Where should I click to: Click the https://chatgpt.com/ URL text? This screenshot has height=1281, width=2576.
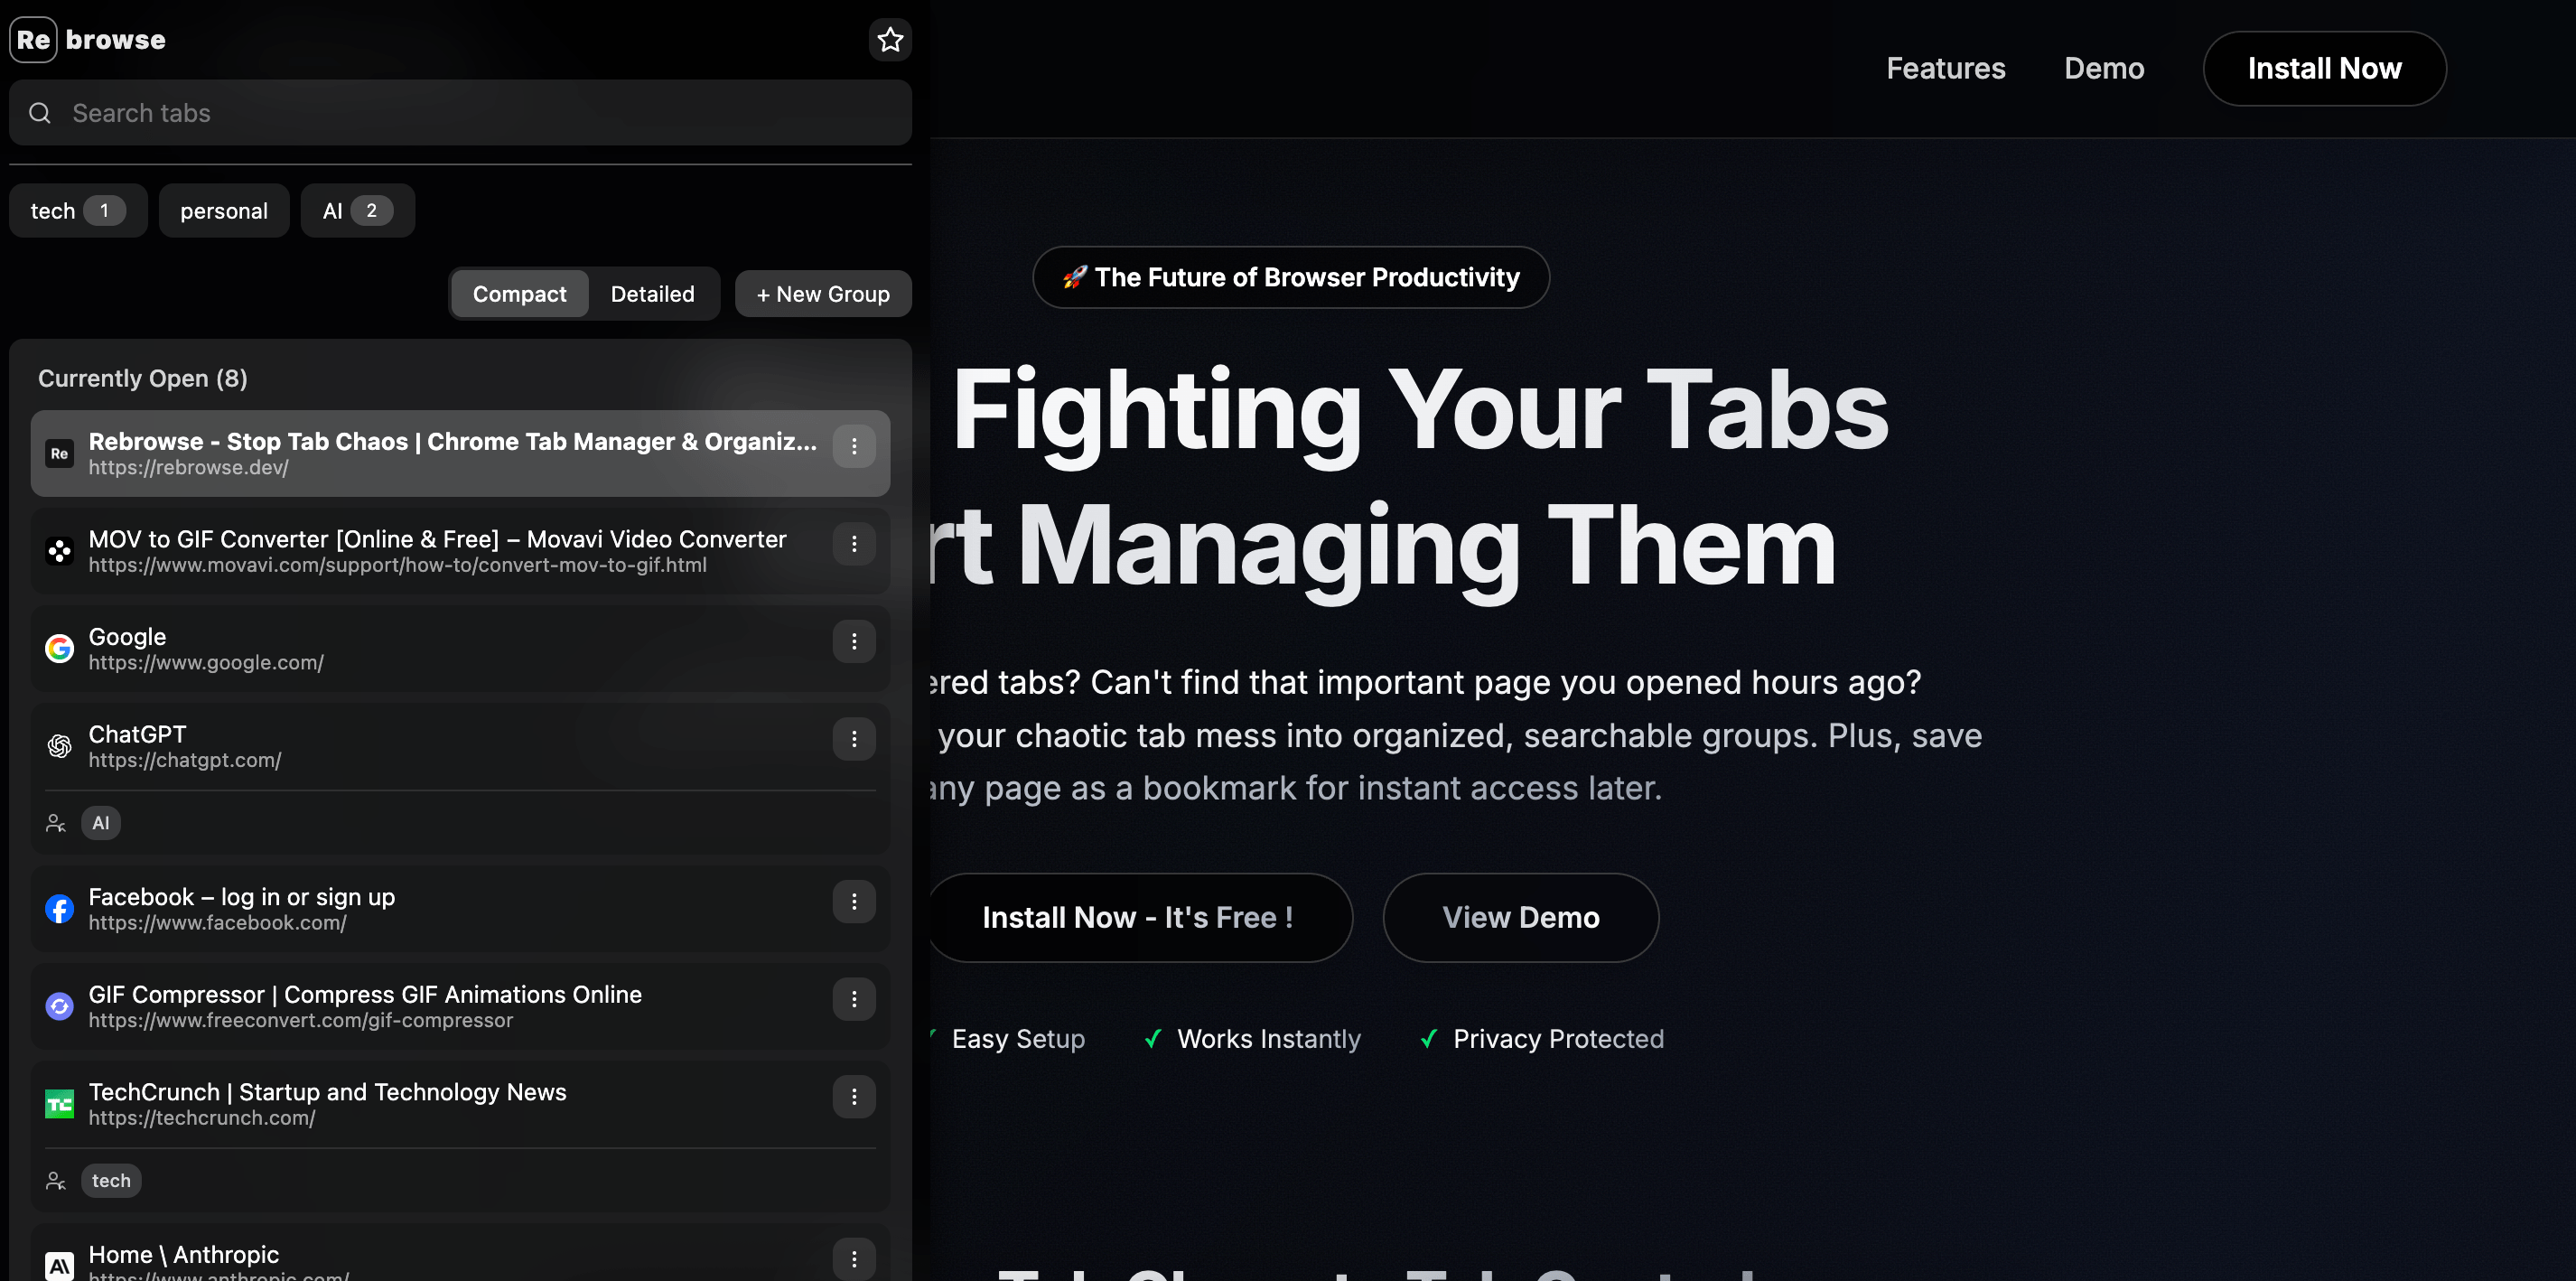[185, 760]
